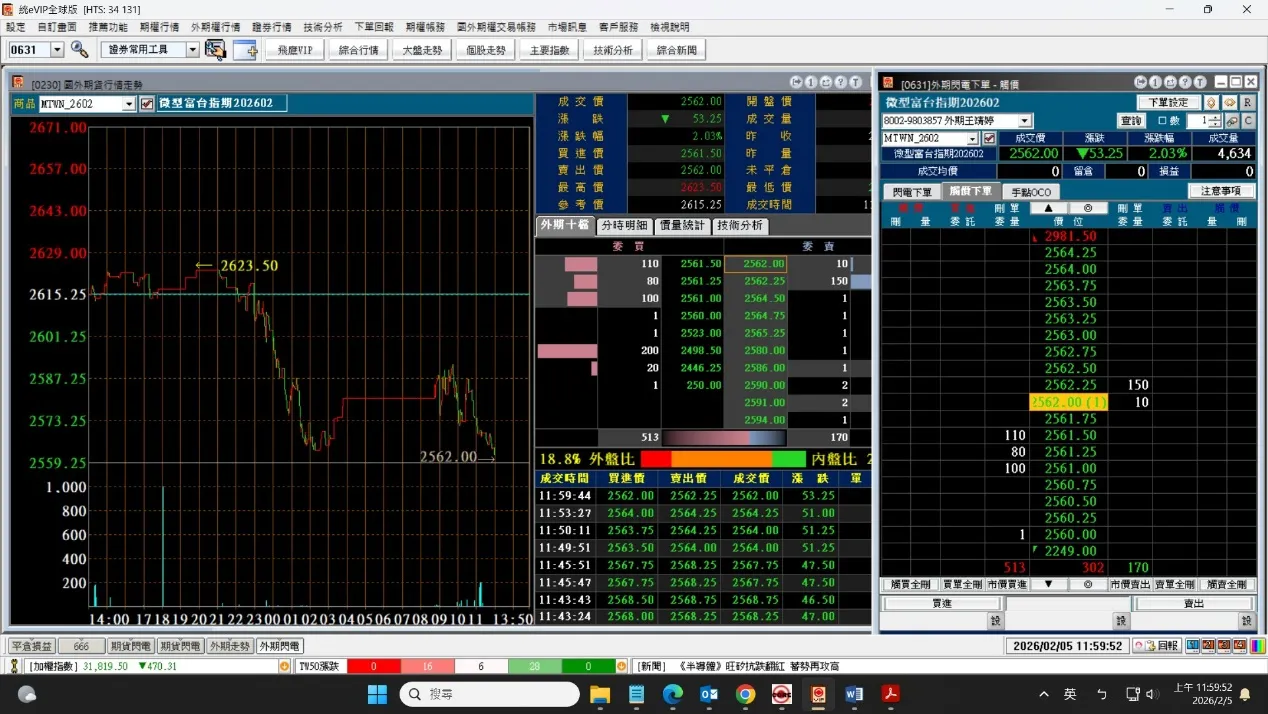Expand the account 8002-9803857 dropdown
The width and height of the screenshot is (1268, 714).
click(x=1024, y=121)
